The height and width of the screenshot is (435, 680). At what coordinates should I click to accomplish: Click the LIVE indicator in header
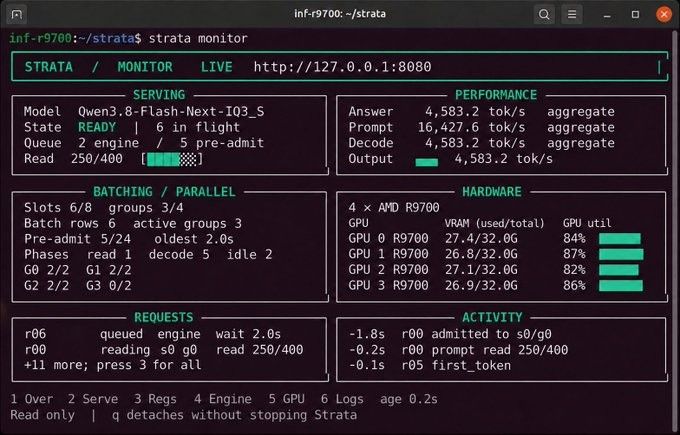pyautogui.click(x=216, y=67)
